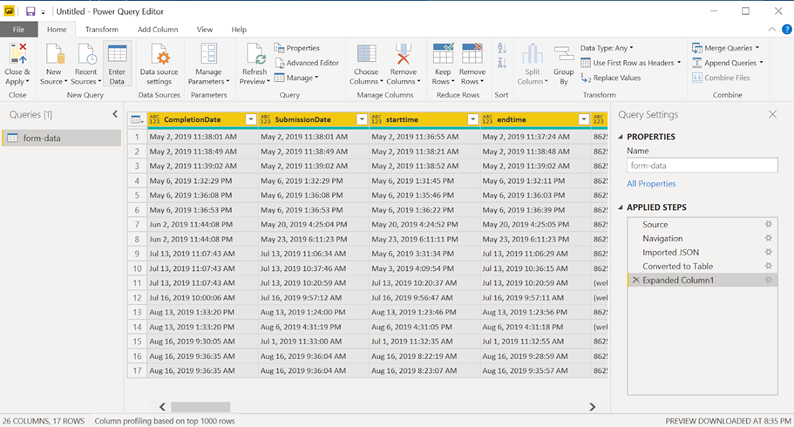Click scroll left arrow below grid
This screenshot has width=794, height=427.
(162, 407)
